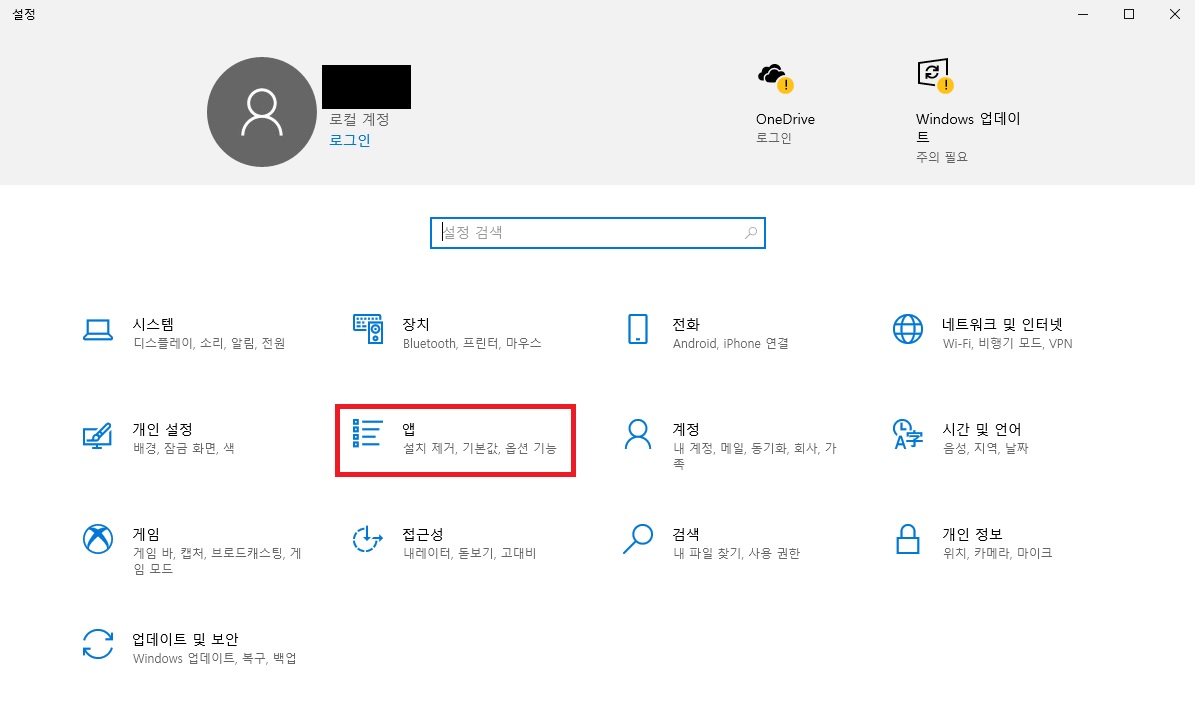Select the 앱 list icon

(x=367, y=433)
